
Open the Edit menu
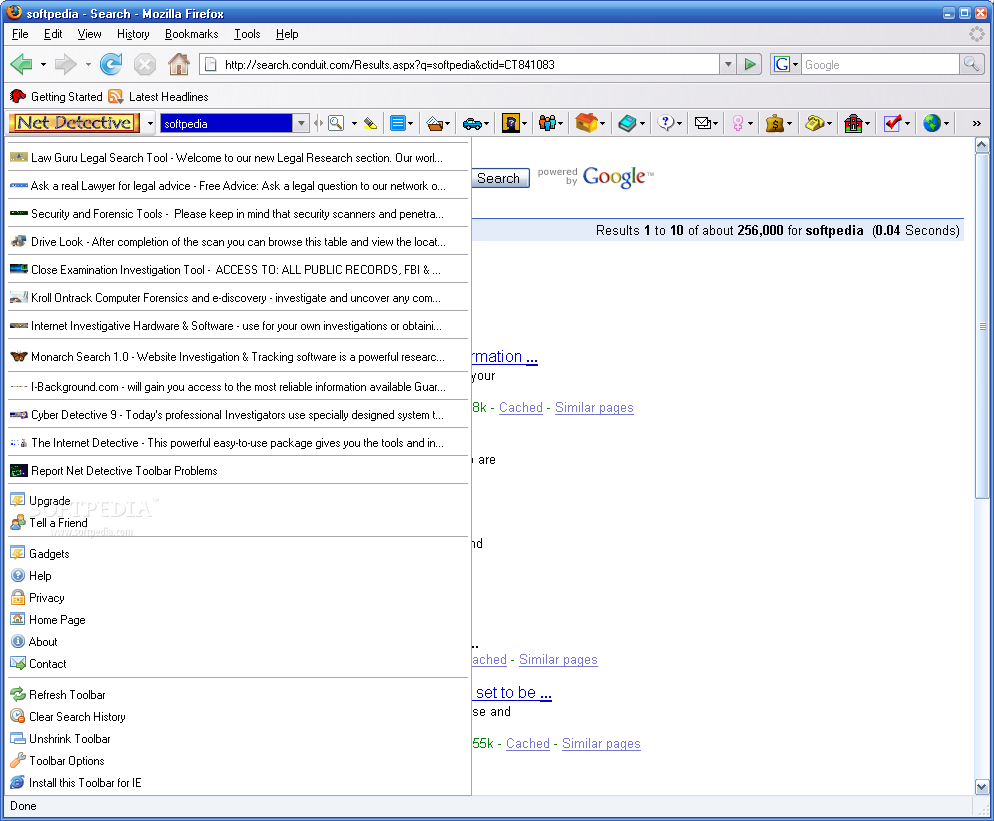click(x=53, y=34)
